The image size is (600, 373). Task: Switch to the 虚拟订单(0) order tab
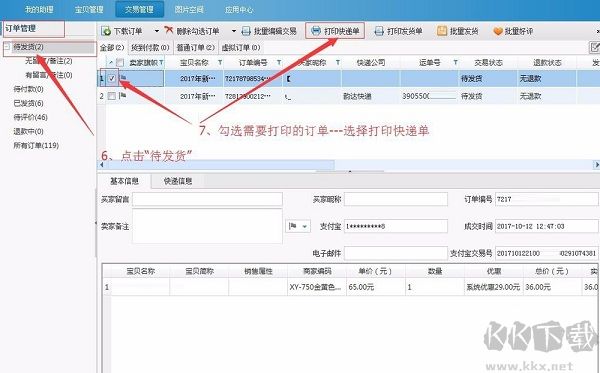click(241, 47)
